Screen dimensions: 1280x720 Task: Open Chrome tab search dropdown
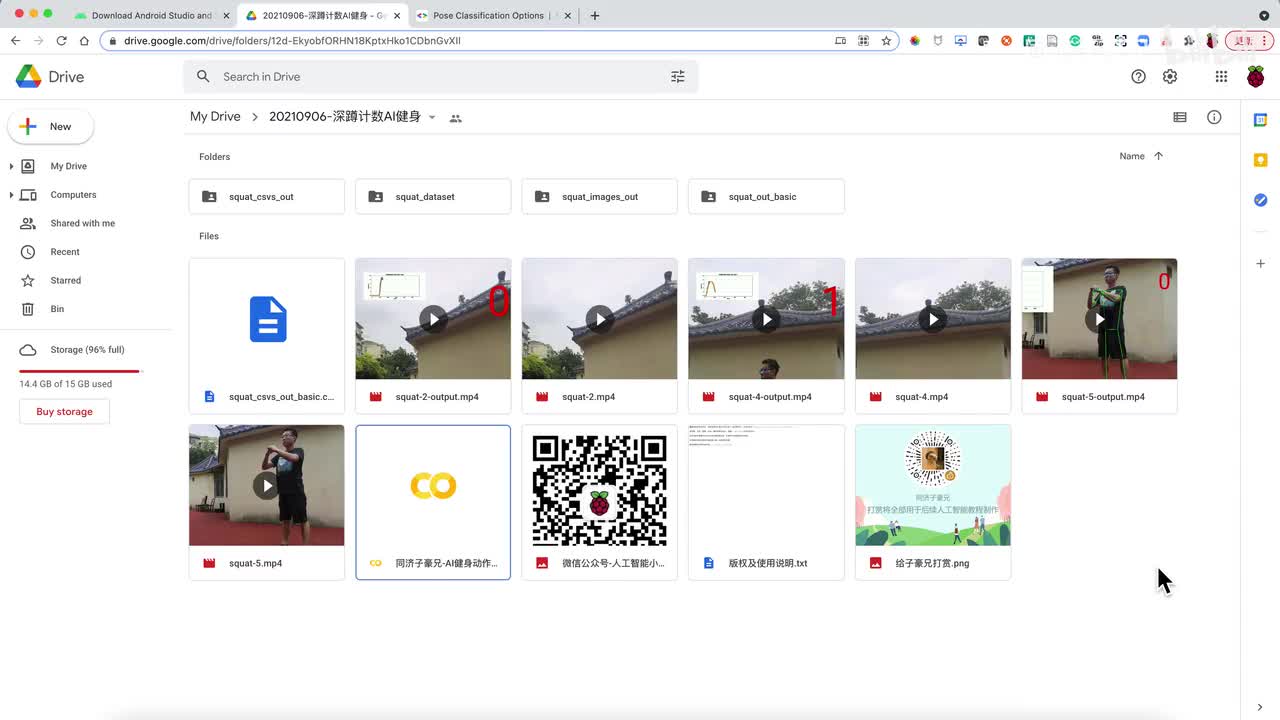[1264, 15]
